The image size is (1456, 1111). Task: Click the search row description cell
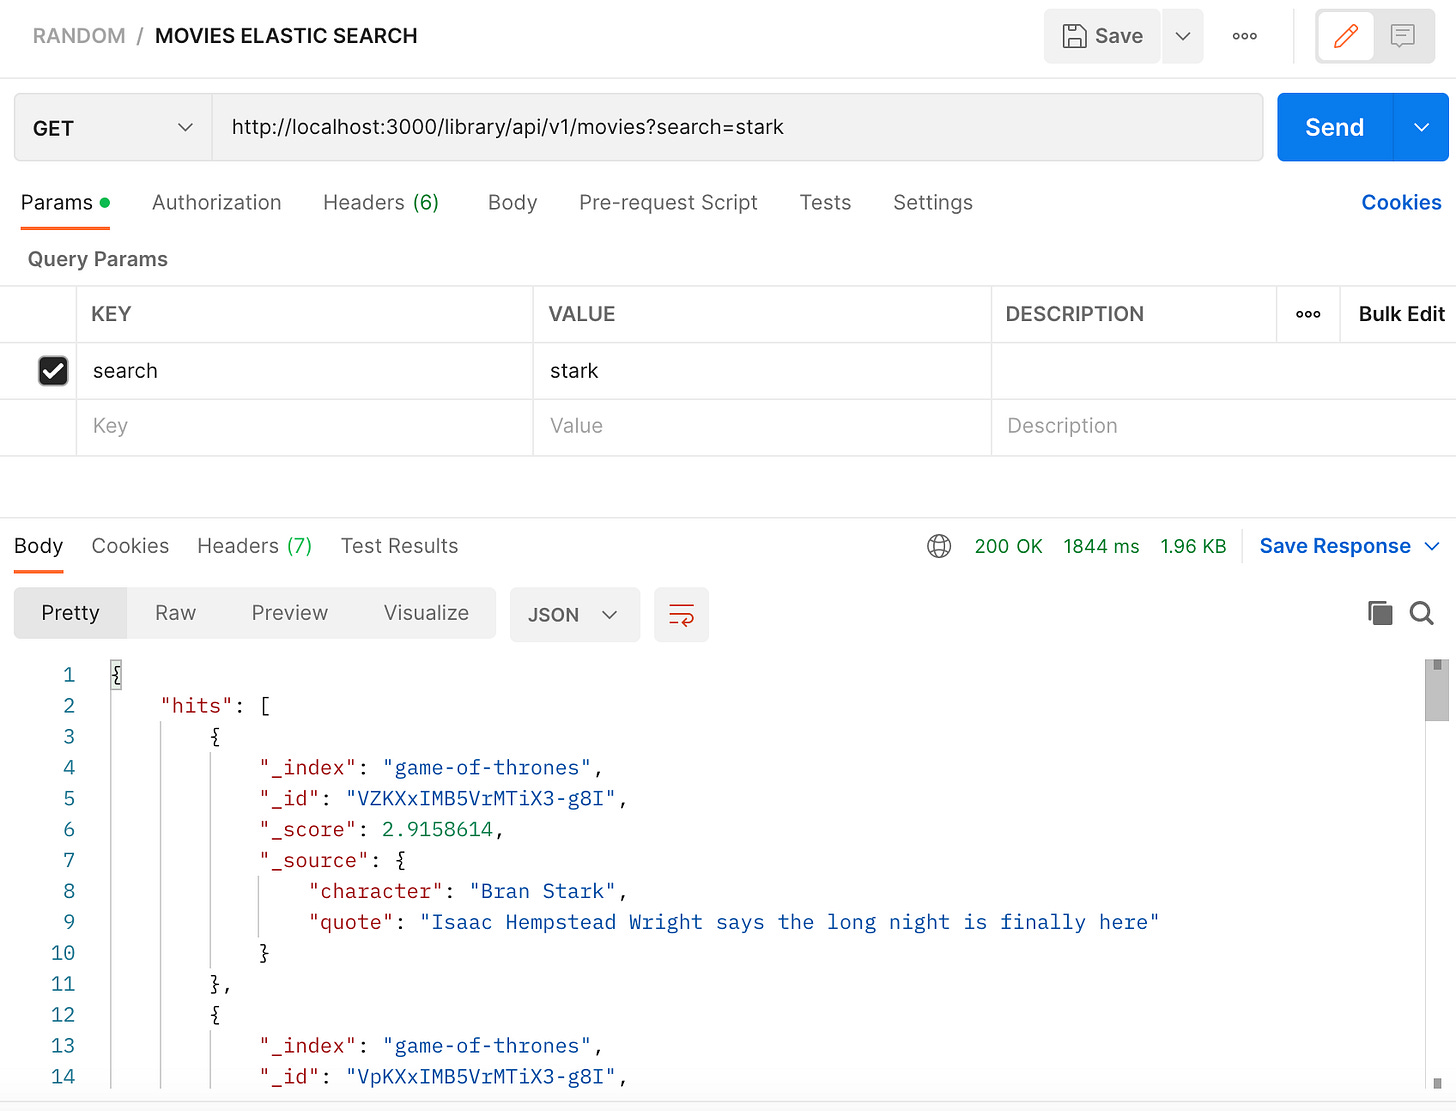click(x=1223, y=371)
